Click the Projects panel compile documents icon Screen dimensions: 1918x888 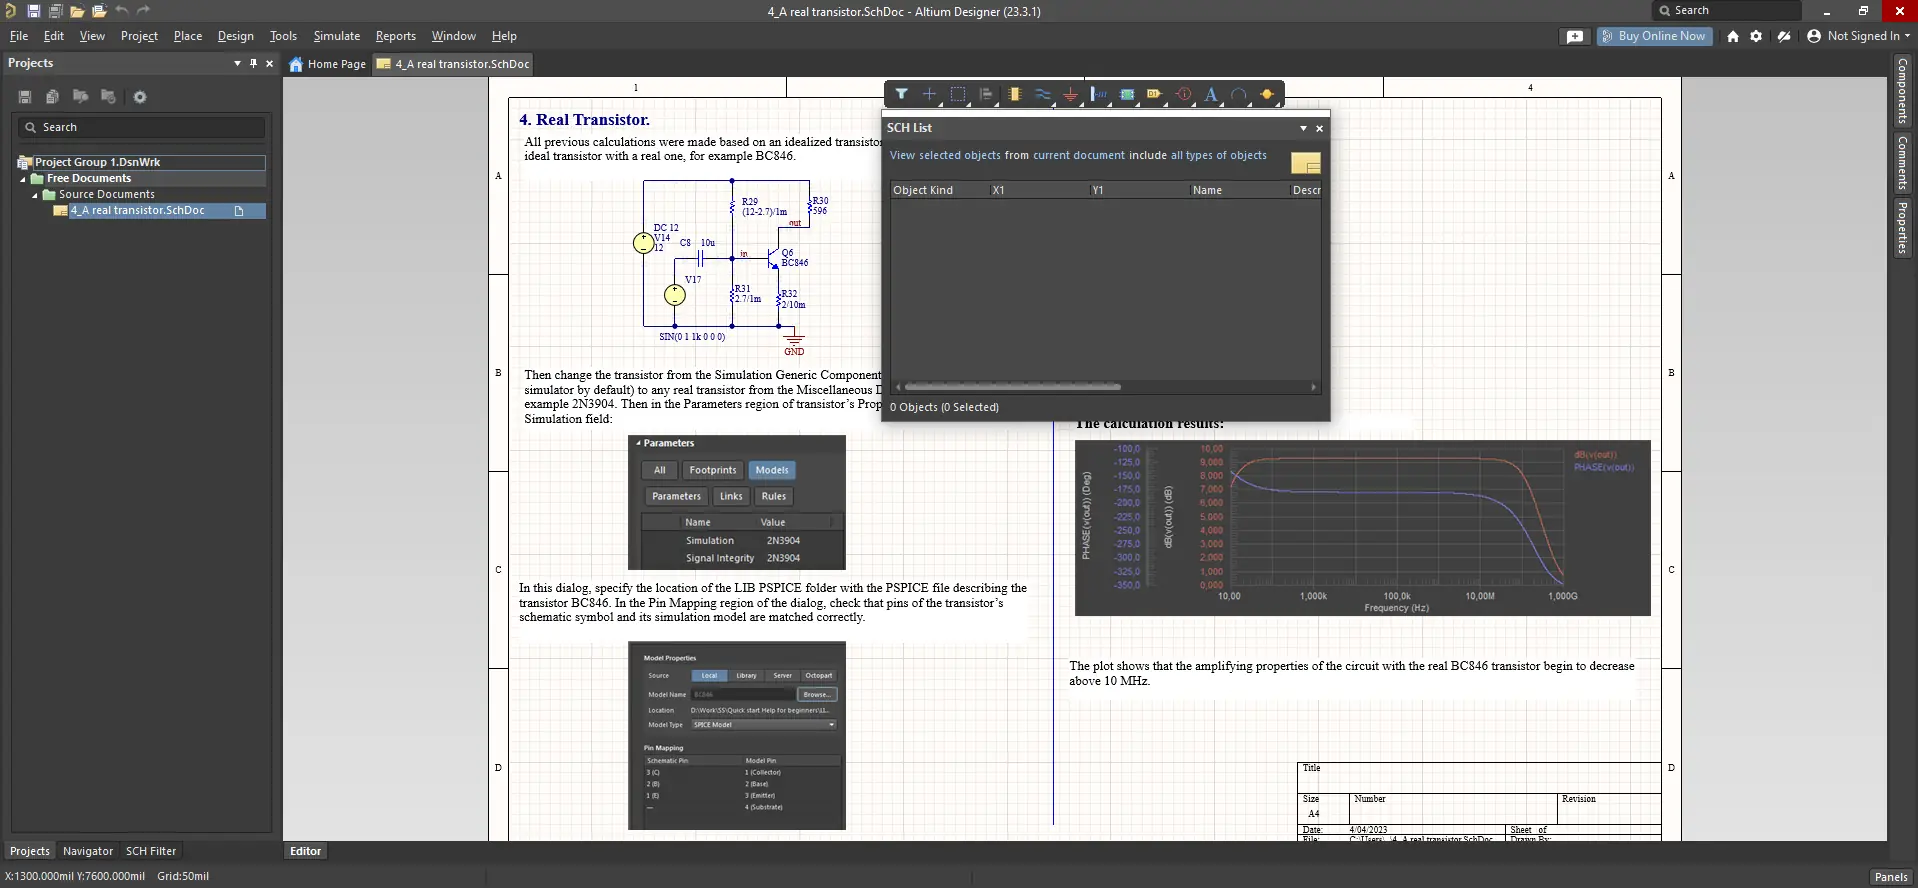53,97
